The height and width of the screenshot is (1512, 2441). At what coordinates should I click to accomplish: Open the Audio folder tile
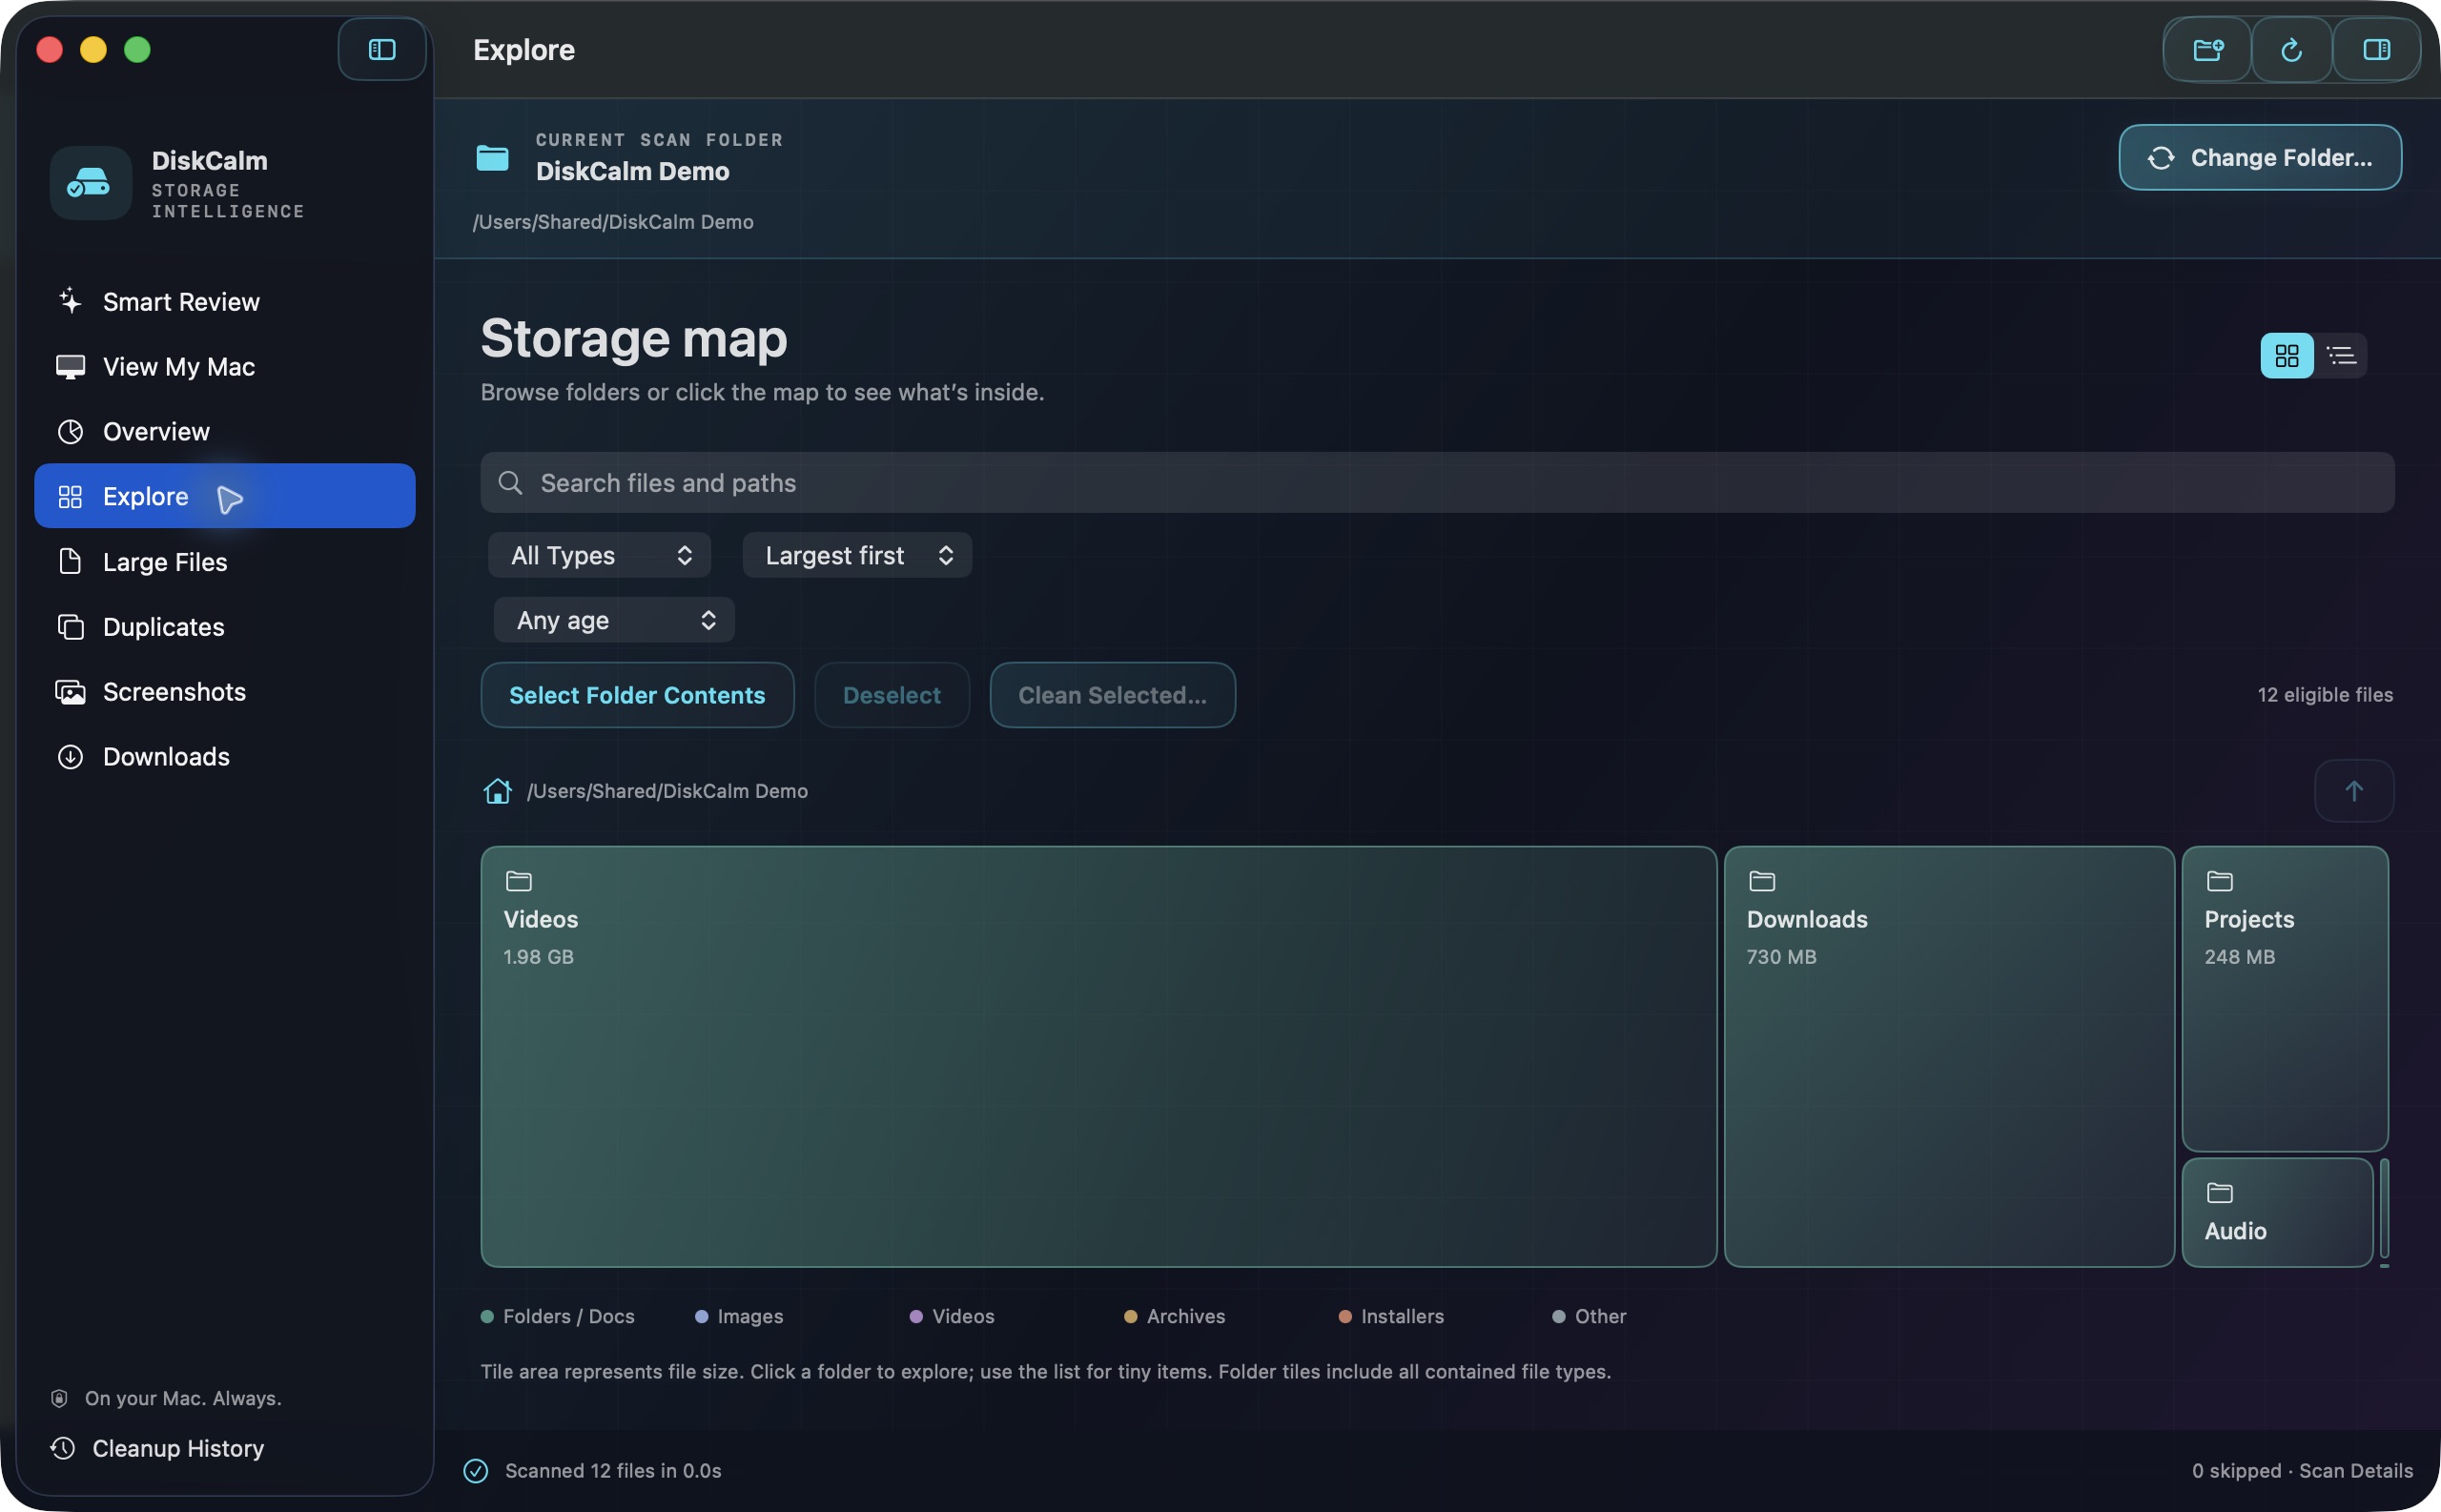tap(2277, 1212)
